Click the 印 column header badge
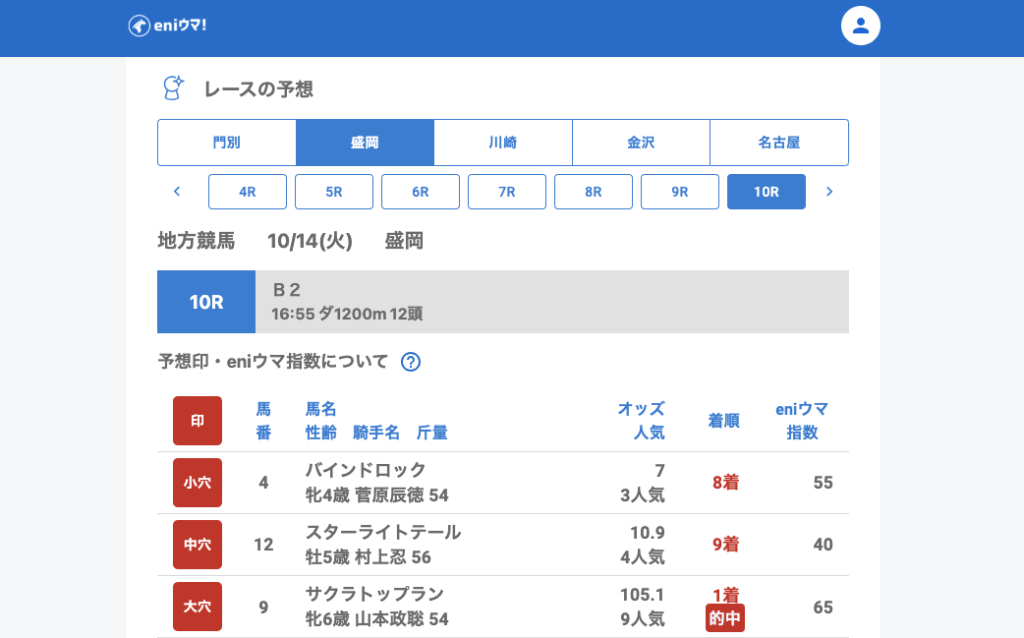Image resolution: width=1024 pixels, height=638 pixels. (x=197, y=420)
